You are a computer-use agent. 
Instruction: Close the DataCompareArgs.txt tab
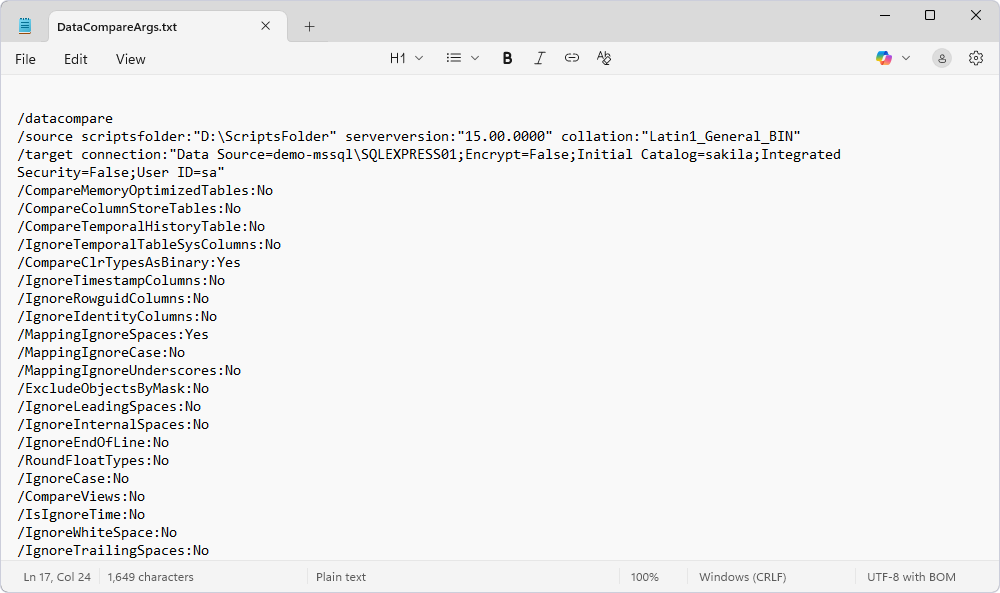click(x=265, y=26)
